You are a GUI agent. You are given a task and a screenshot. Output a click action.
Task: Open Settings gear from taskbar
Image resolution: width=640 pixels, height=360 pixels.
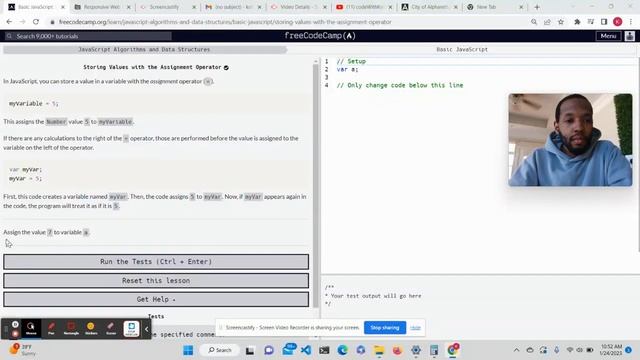pos(416,350)
